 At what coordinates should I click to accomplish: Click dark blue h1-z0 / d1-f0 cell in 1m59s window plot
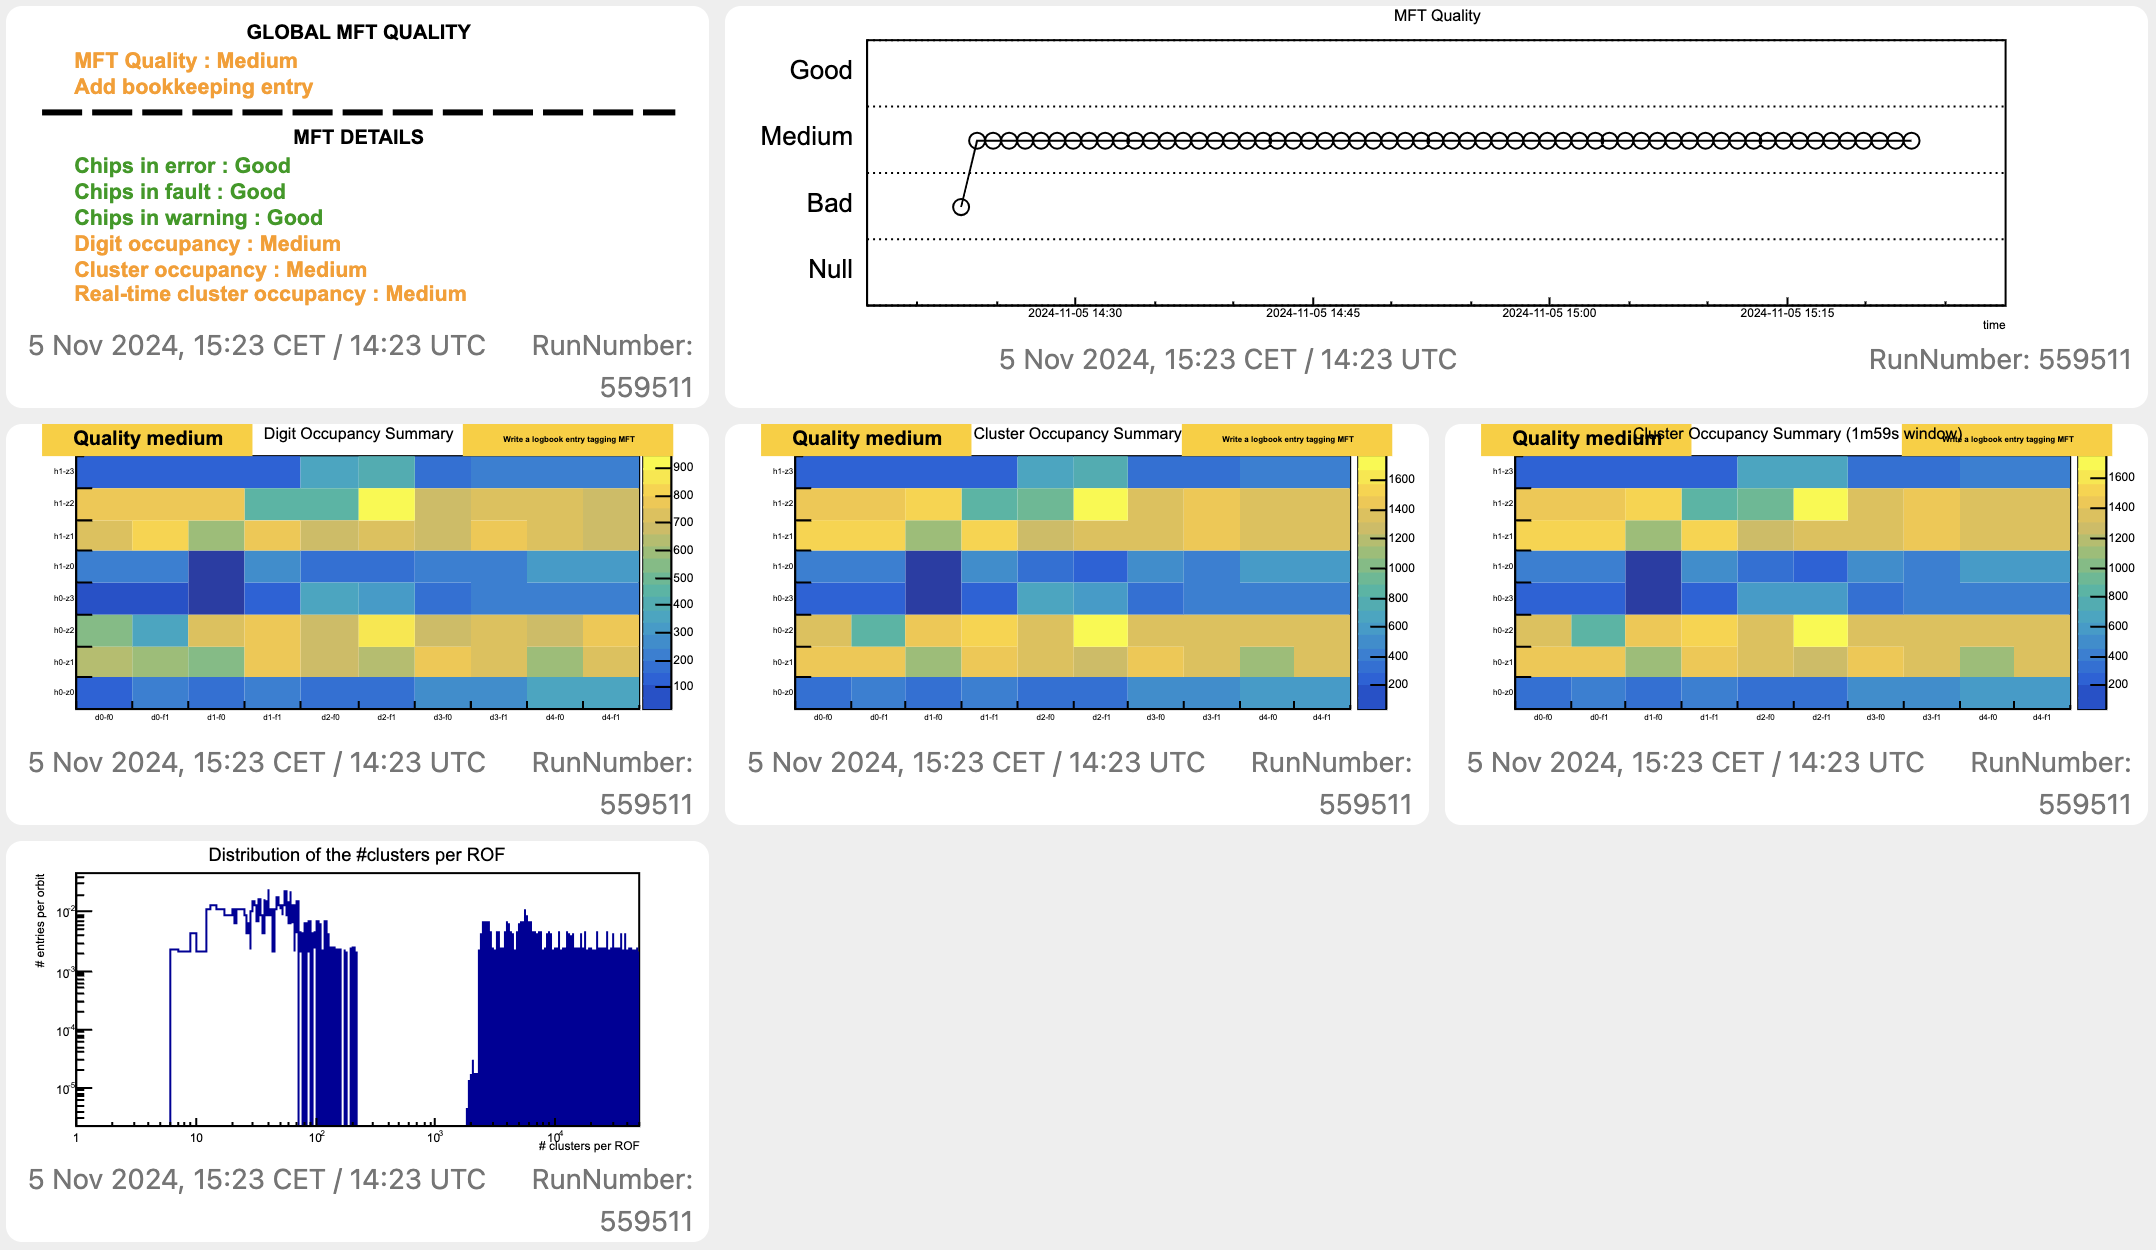point(1654,567)
